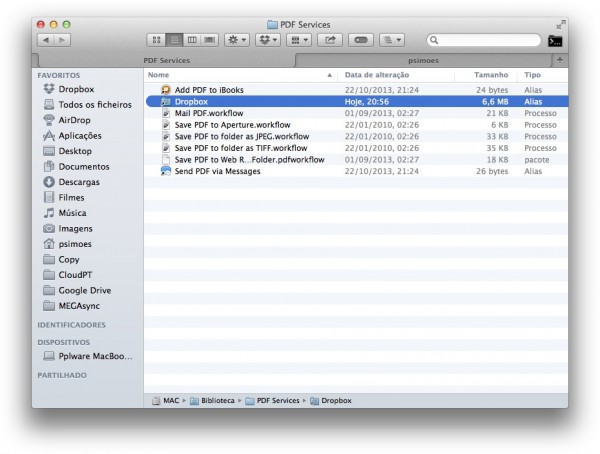Click the PDF Services title folder icon
The image size is (600, 454).
pos(272,25)
